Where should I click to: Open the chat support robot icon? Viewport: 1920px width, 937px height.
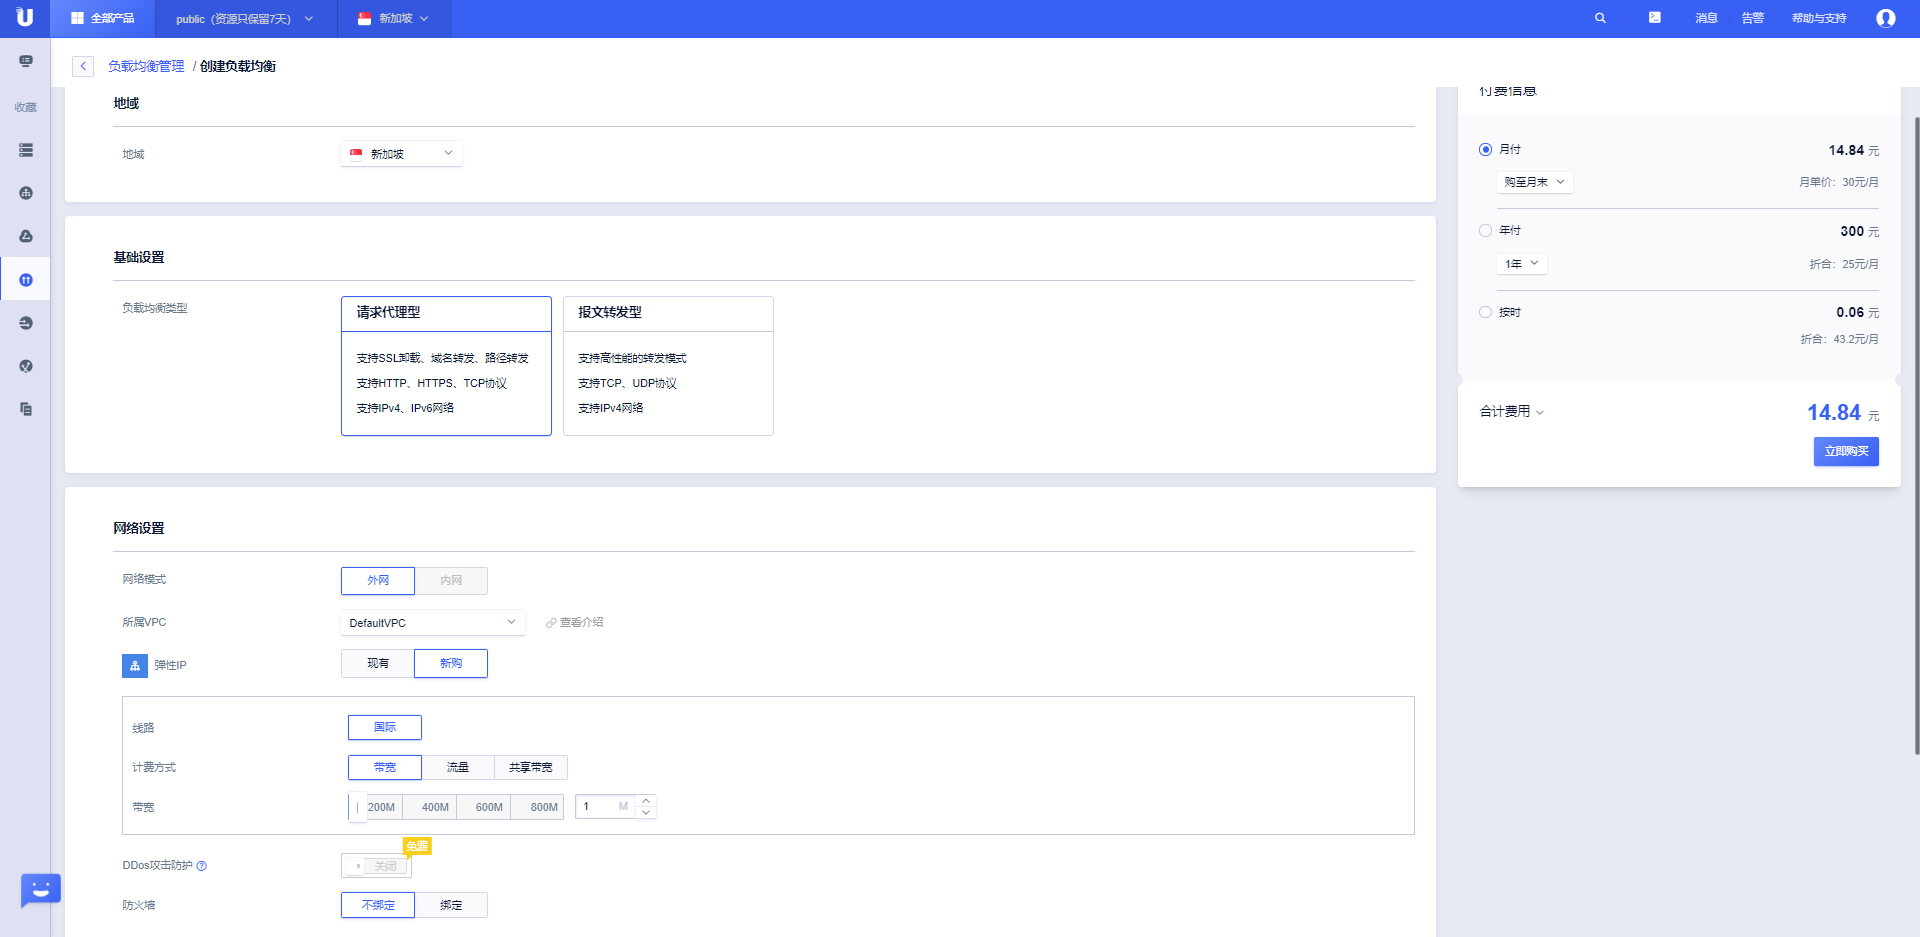(40, 889)
